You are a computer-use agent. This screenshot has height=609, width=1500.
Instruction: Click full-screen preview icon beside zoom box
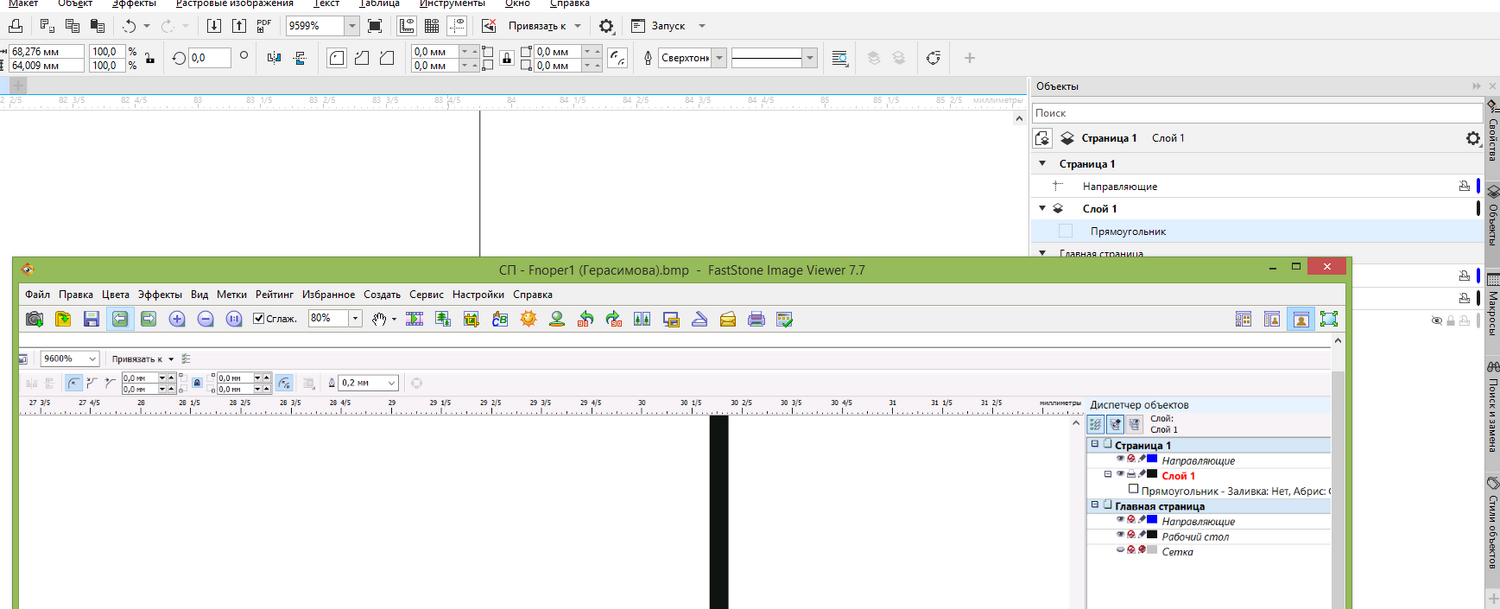(x=374, y=25)
